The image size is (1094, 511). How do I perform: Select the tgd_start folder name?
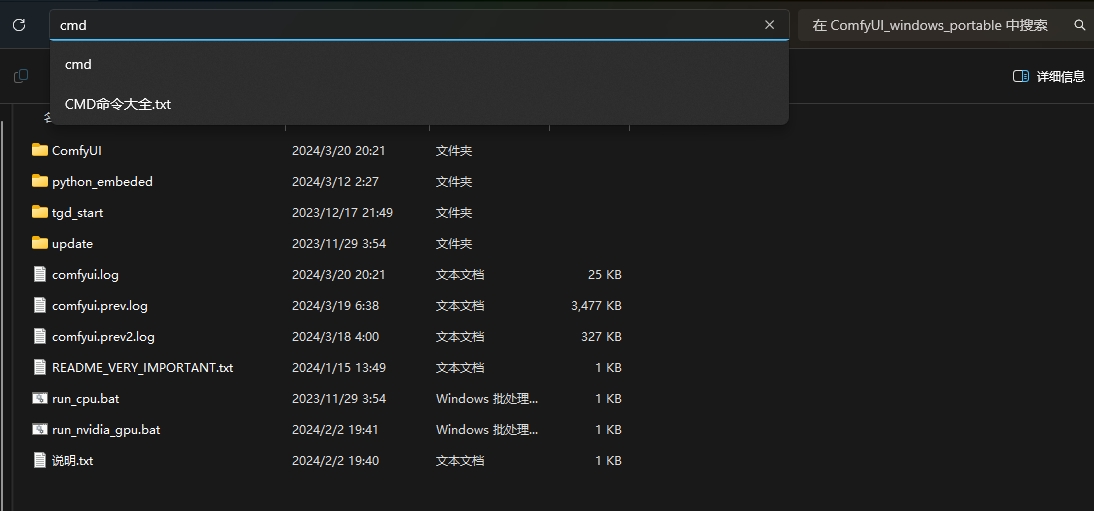coord(77,212)
